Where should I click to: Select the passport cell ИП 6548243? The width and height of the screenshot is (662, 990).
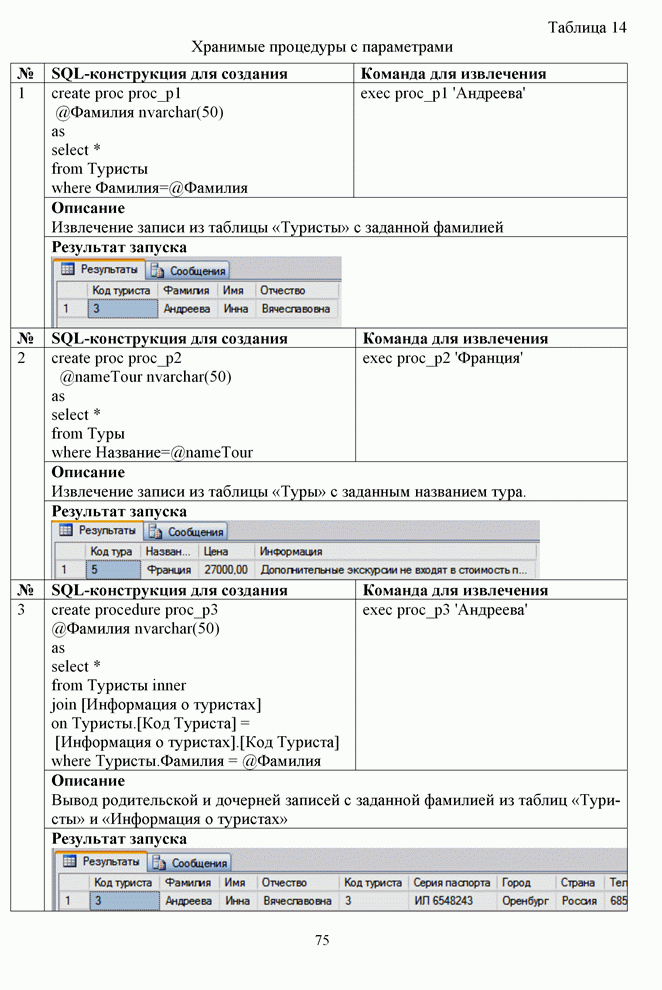tap(444, 901)
